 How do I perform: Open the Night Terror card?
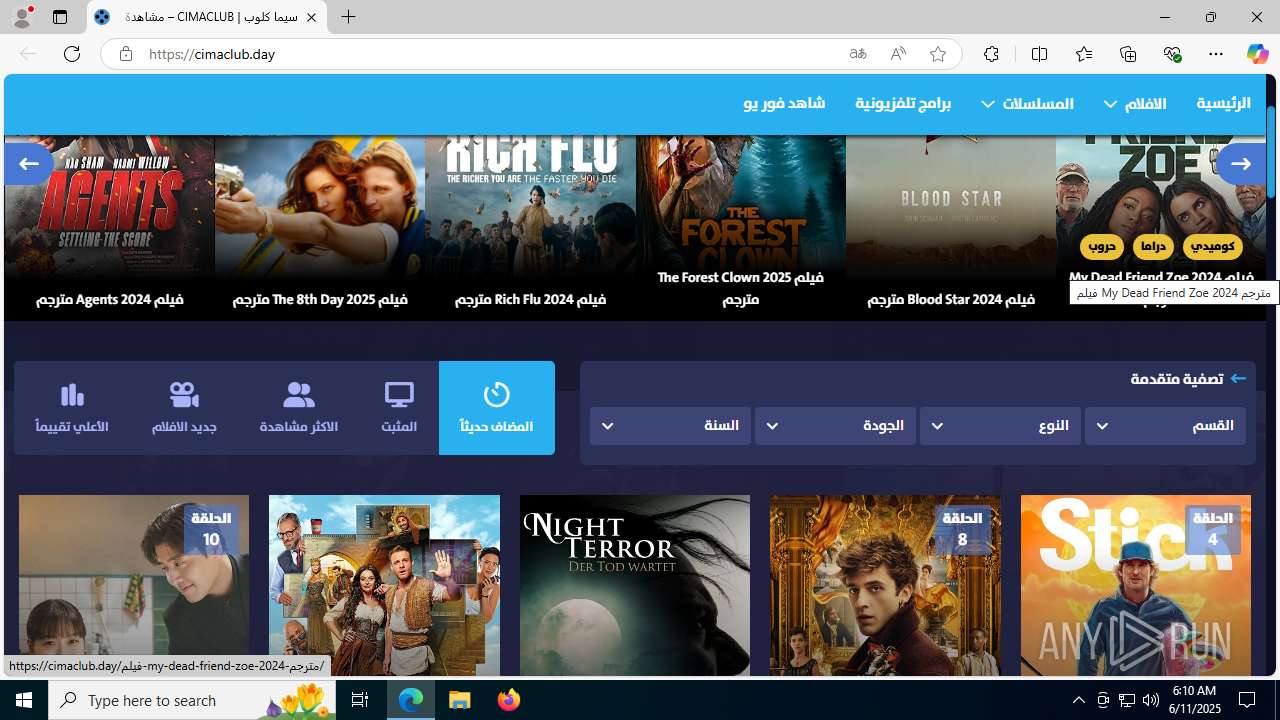click(635, 585)
